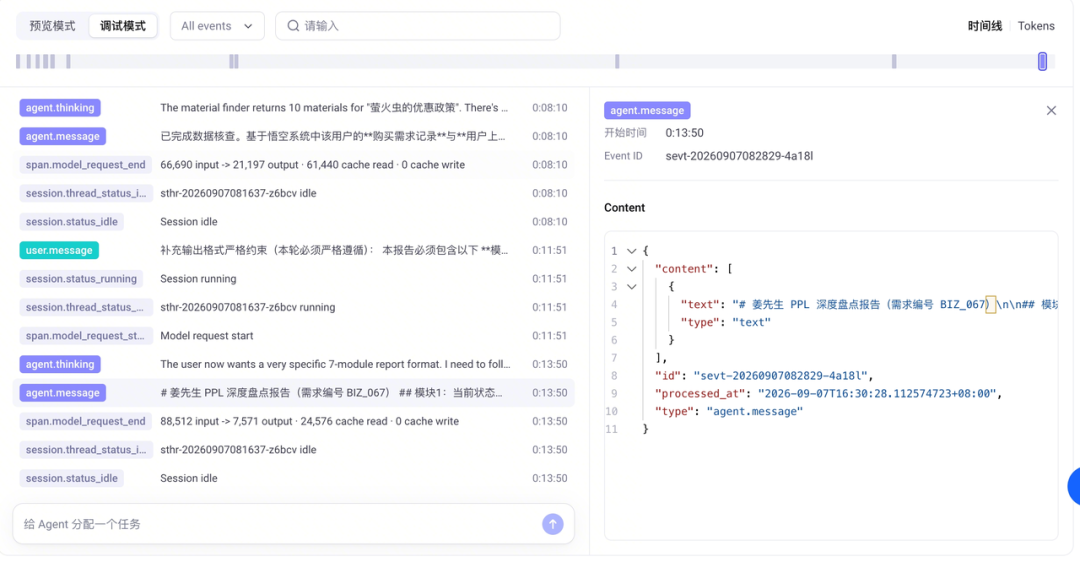The height and width of the screenshot is (562, 1080).
Task: Select session.status_idle row at 0:08:10
Action: pyautogui.click(x=293, y=222)
